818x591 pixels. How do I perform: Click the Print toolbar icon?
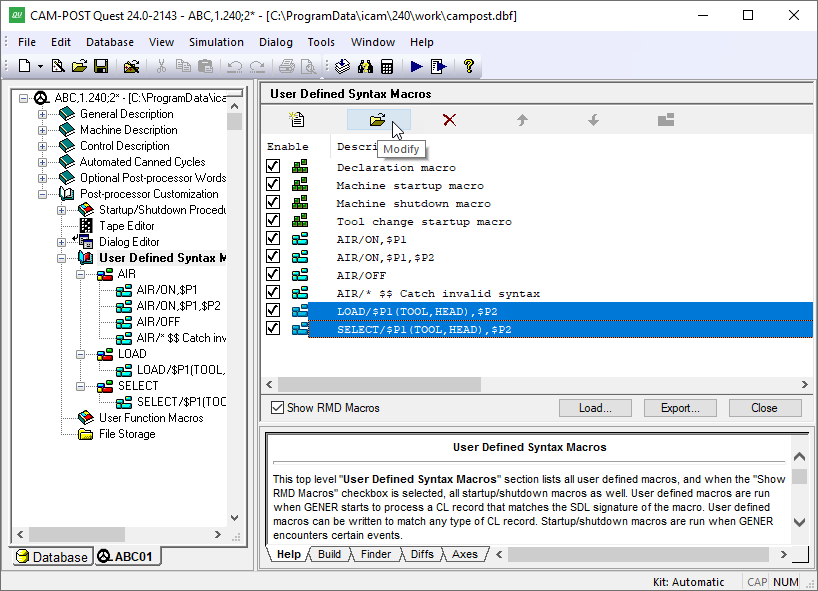[286, 66]
